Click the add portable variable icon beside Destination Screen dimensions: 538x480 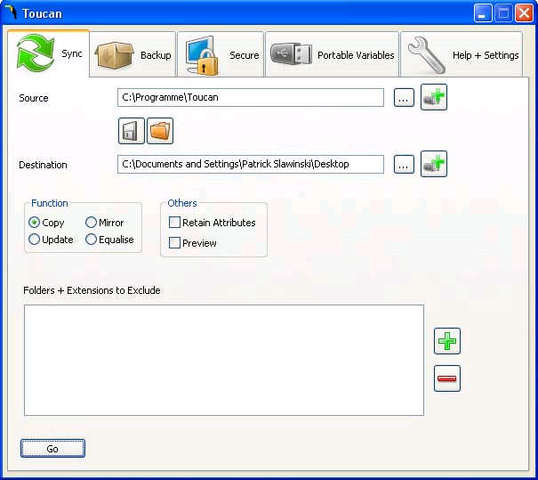pyautogui.click(x=434, y=164)
